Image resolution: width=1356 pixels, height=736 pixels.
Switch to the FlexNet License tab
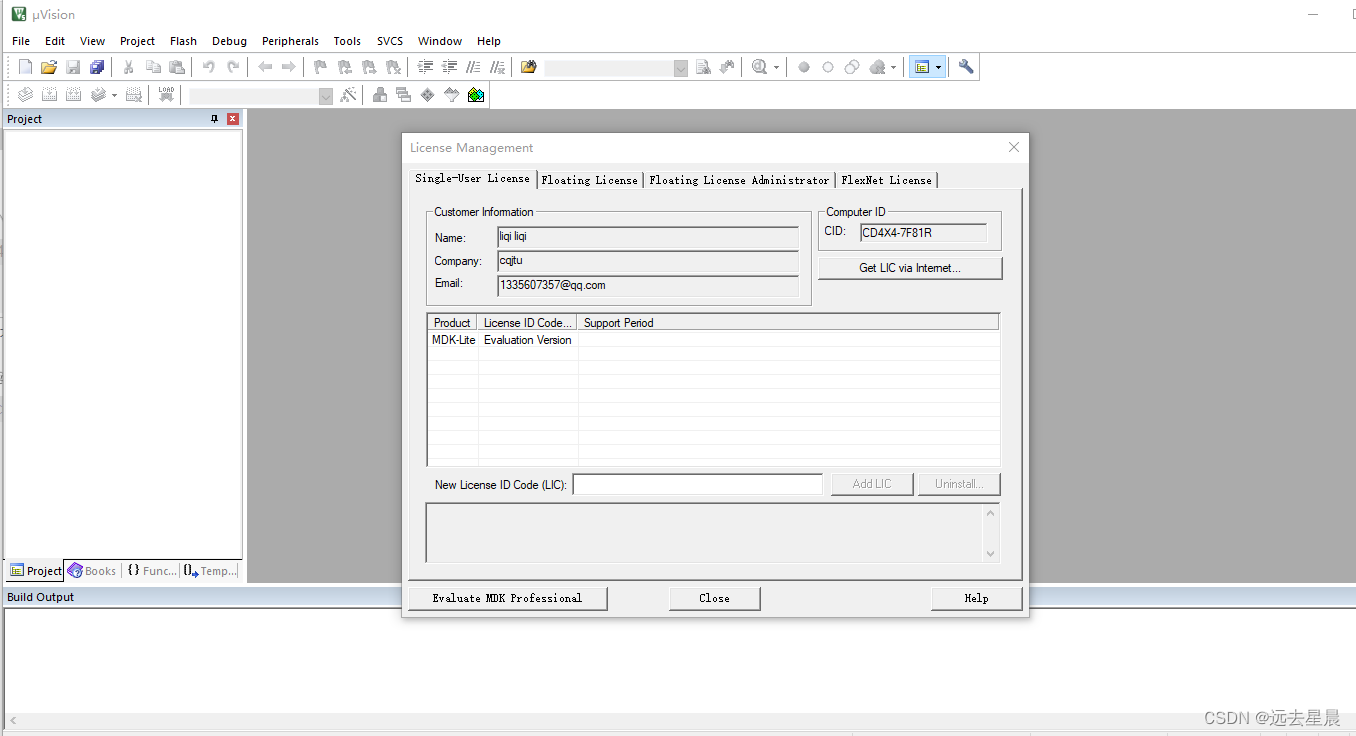pyautogui.click(x=886, y=180)
